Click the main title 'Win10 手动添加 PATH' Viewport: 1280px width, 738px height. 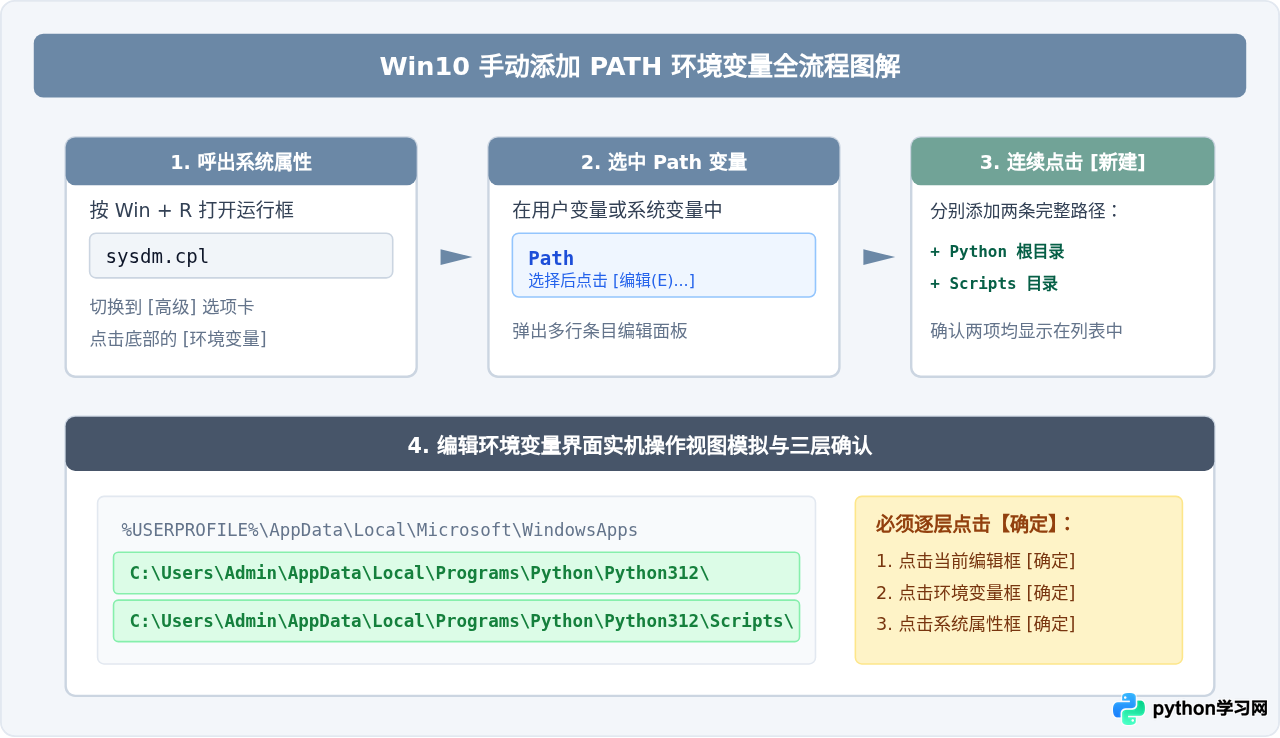point(640,66)
